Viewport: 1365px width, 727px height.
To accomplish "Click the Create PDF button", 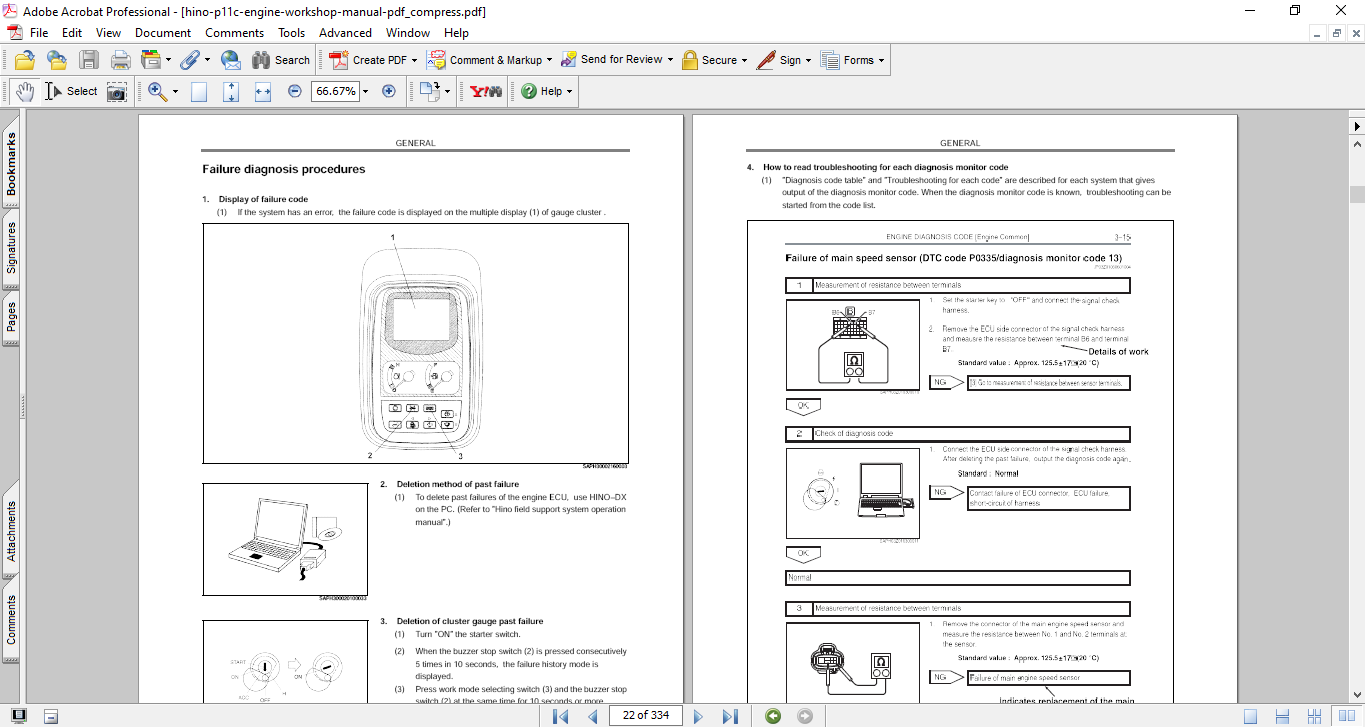I will tap(370, 60).
